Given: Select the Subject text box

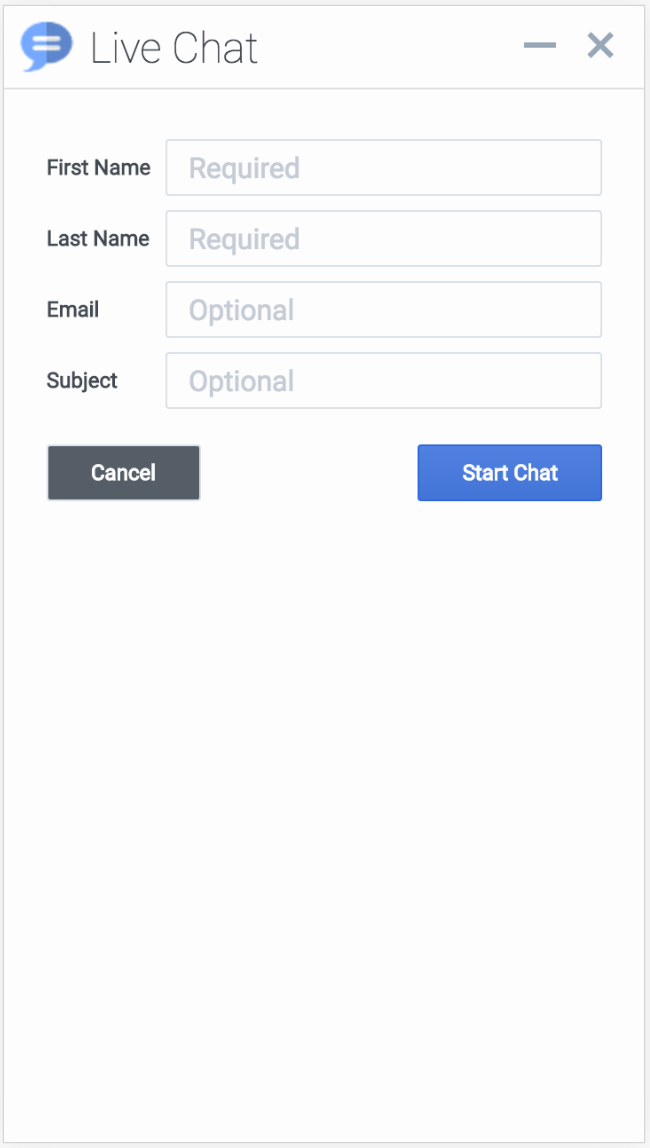Looking at the screenshot, I should pos(383,381).
